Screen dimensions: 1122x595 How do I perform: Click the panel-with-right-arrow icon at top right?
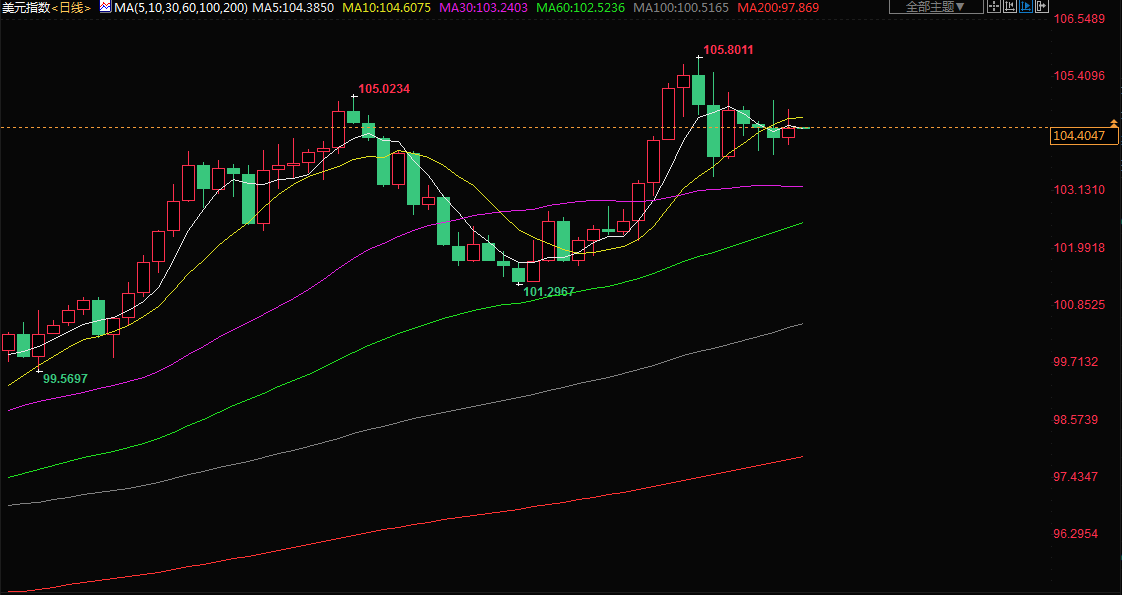1042,6
